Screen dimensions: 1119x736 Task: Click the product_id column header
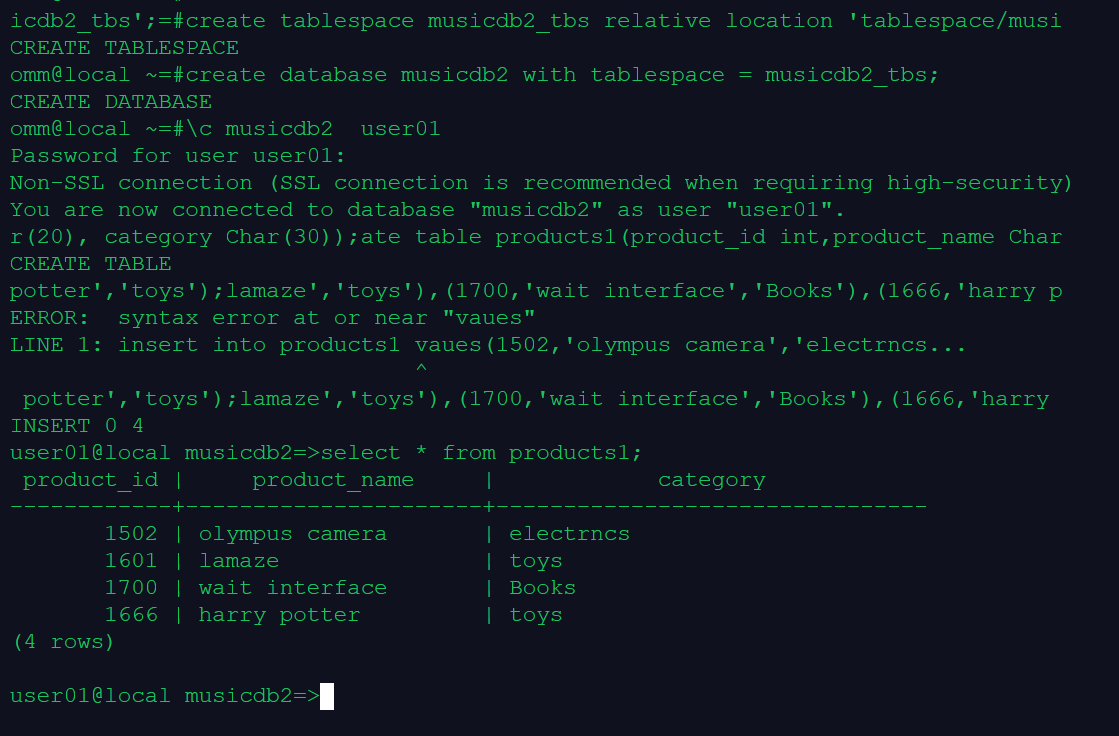(90, 480)
